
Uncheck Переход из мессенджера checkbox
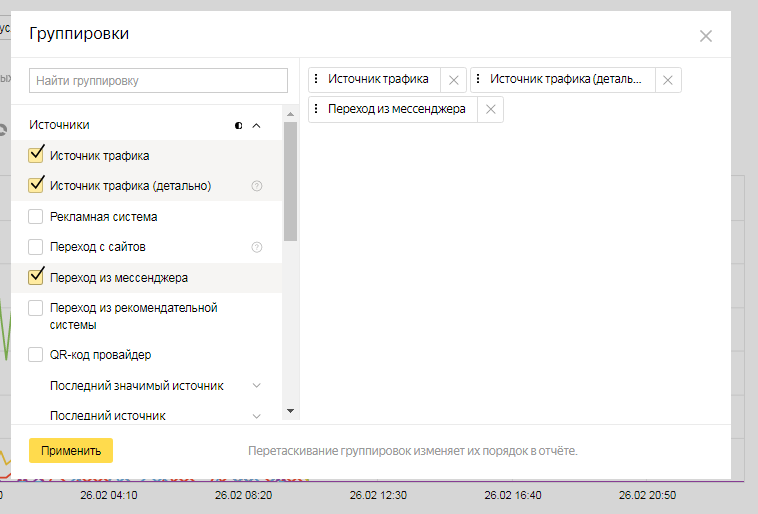point(36,277)
